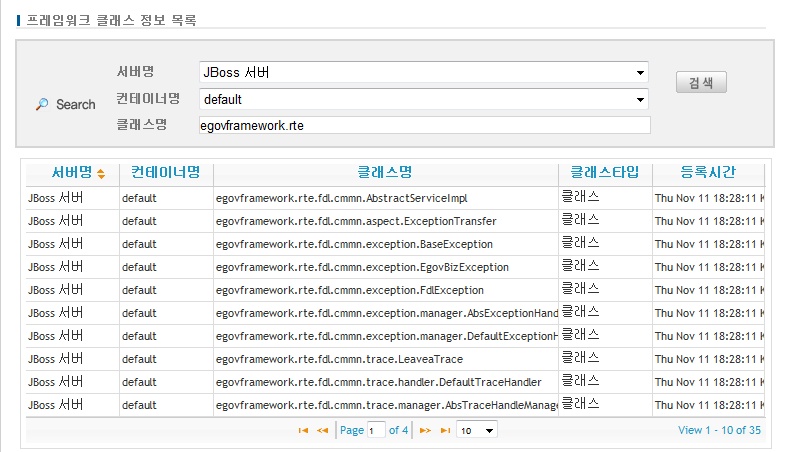The width and height of the screenshot is (791, 452).
Task: Click the magnifier Search icon
Action: coord(42,104)
